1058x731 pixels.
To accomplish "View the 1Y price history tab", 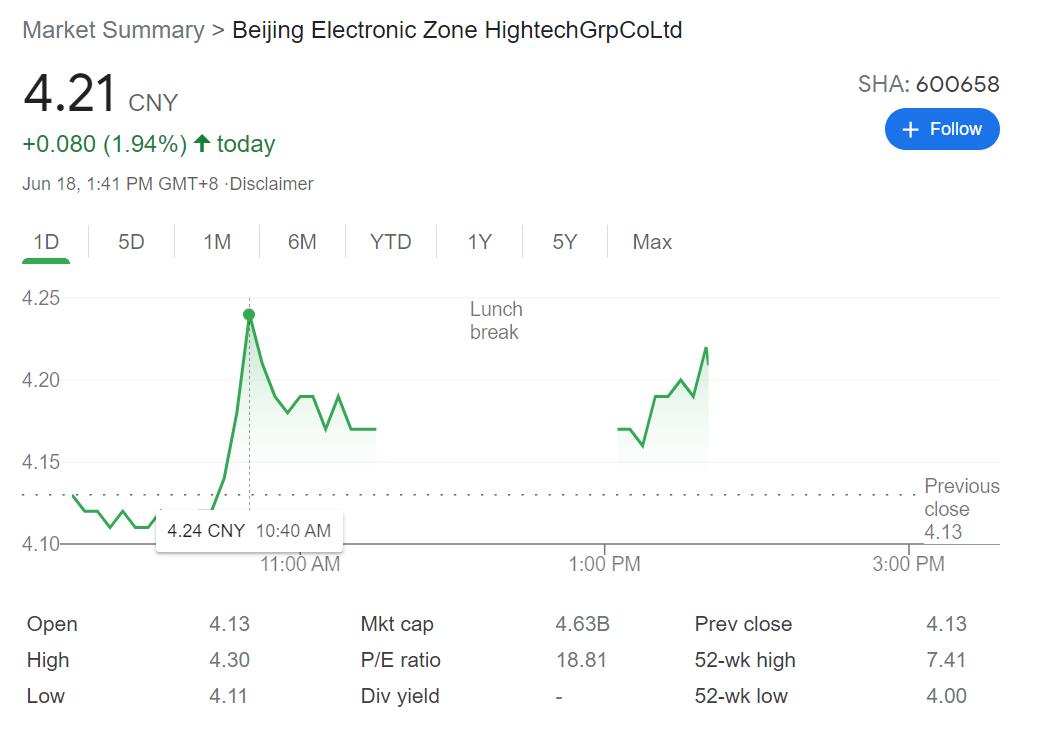I will point(480,242).
